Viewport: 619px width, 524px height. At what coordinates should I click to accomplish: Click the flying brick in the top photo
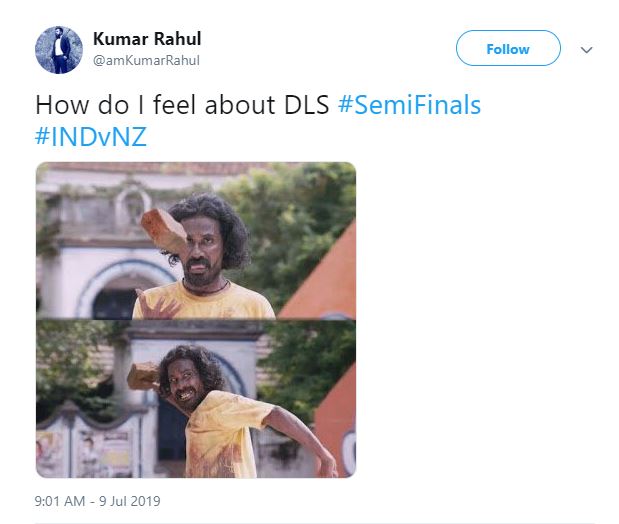click(164, 231)
